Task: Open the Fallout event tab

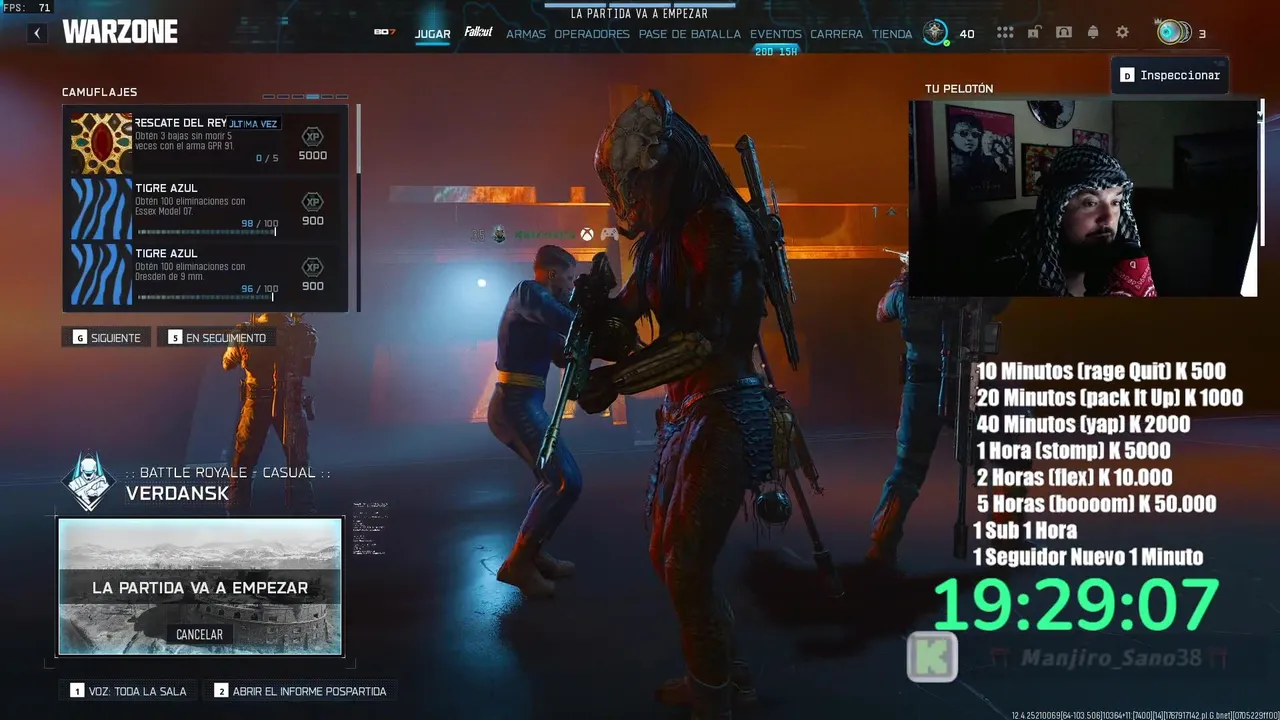Action: click(478, 32)
